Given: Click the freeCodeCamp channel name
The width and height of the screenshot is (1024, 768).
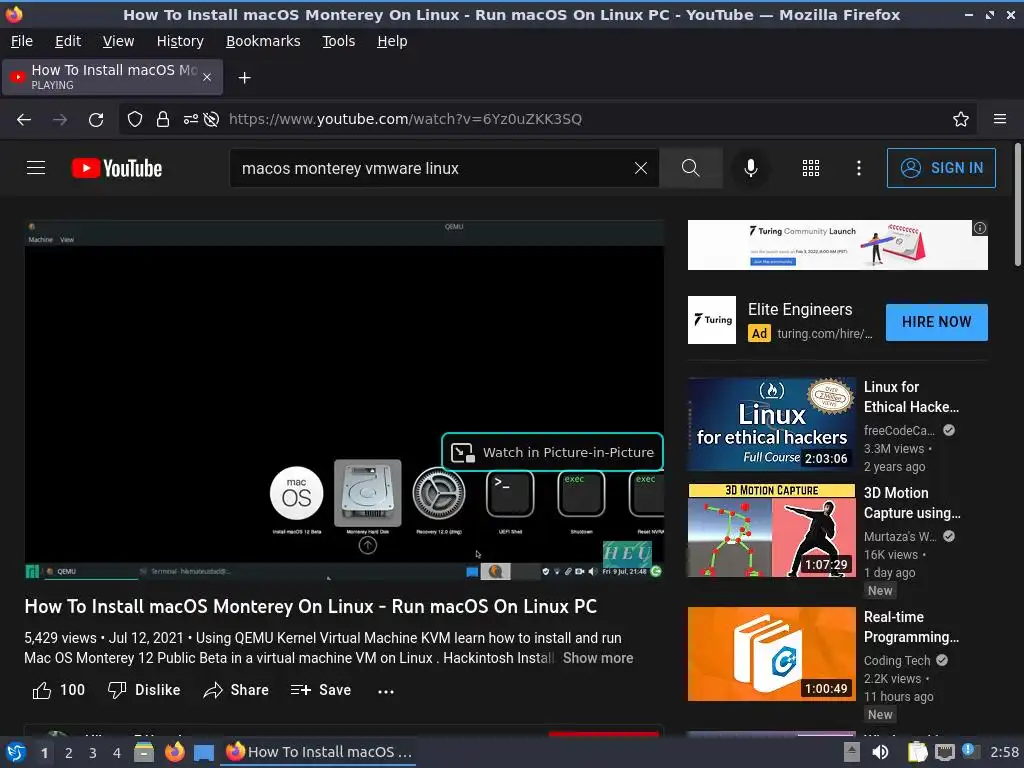Looking at the screenshot, I should point(899,430).
